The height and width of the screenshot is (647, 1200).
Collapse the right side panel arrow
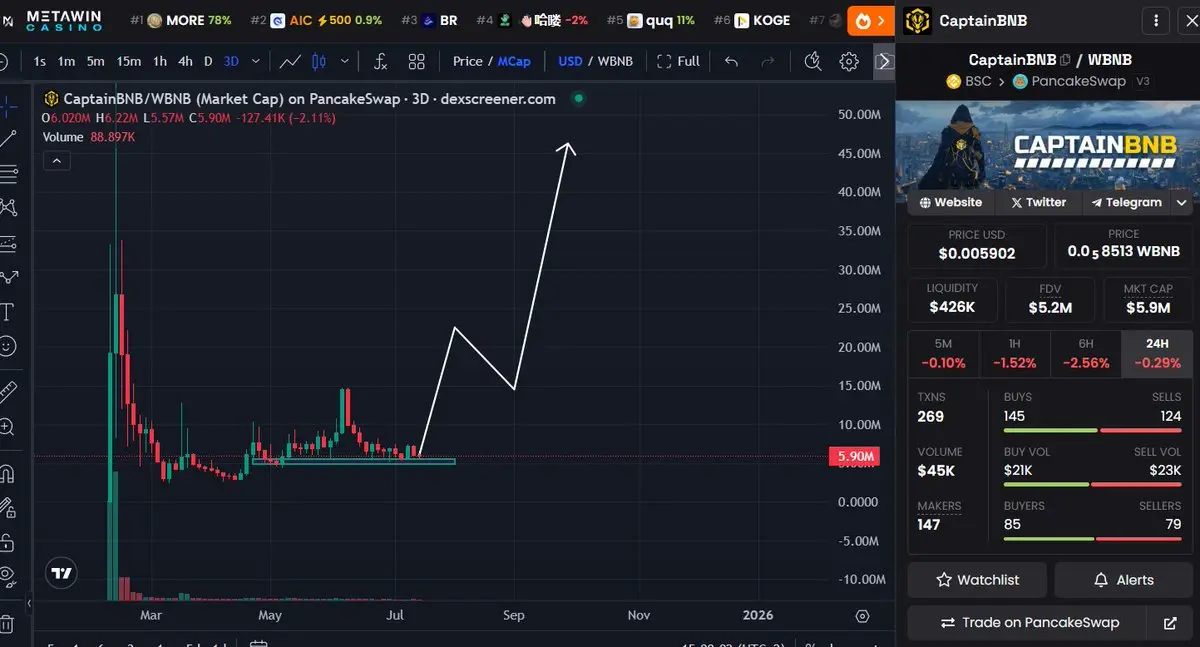[883, 61]
